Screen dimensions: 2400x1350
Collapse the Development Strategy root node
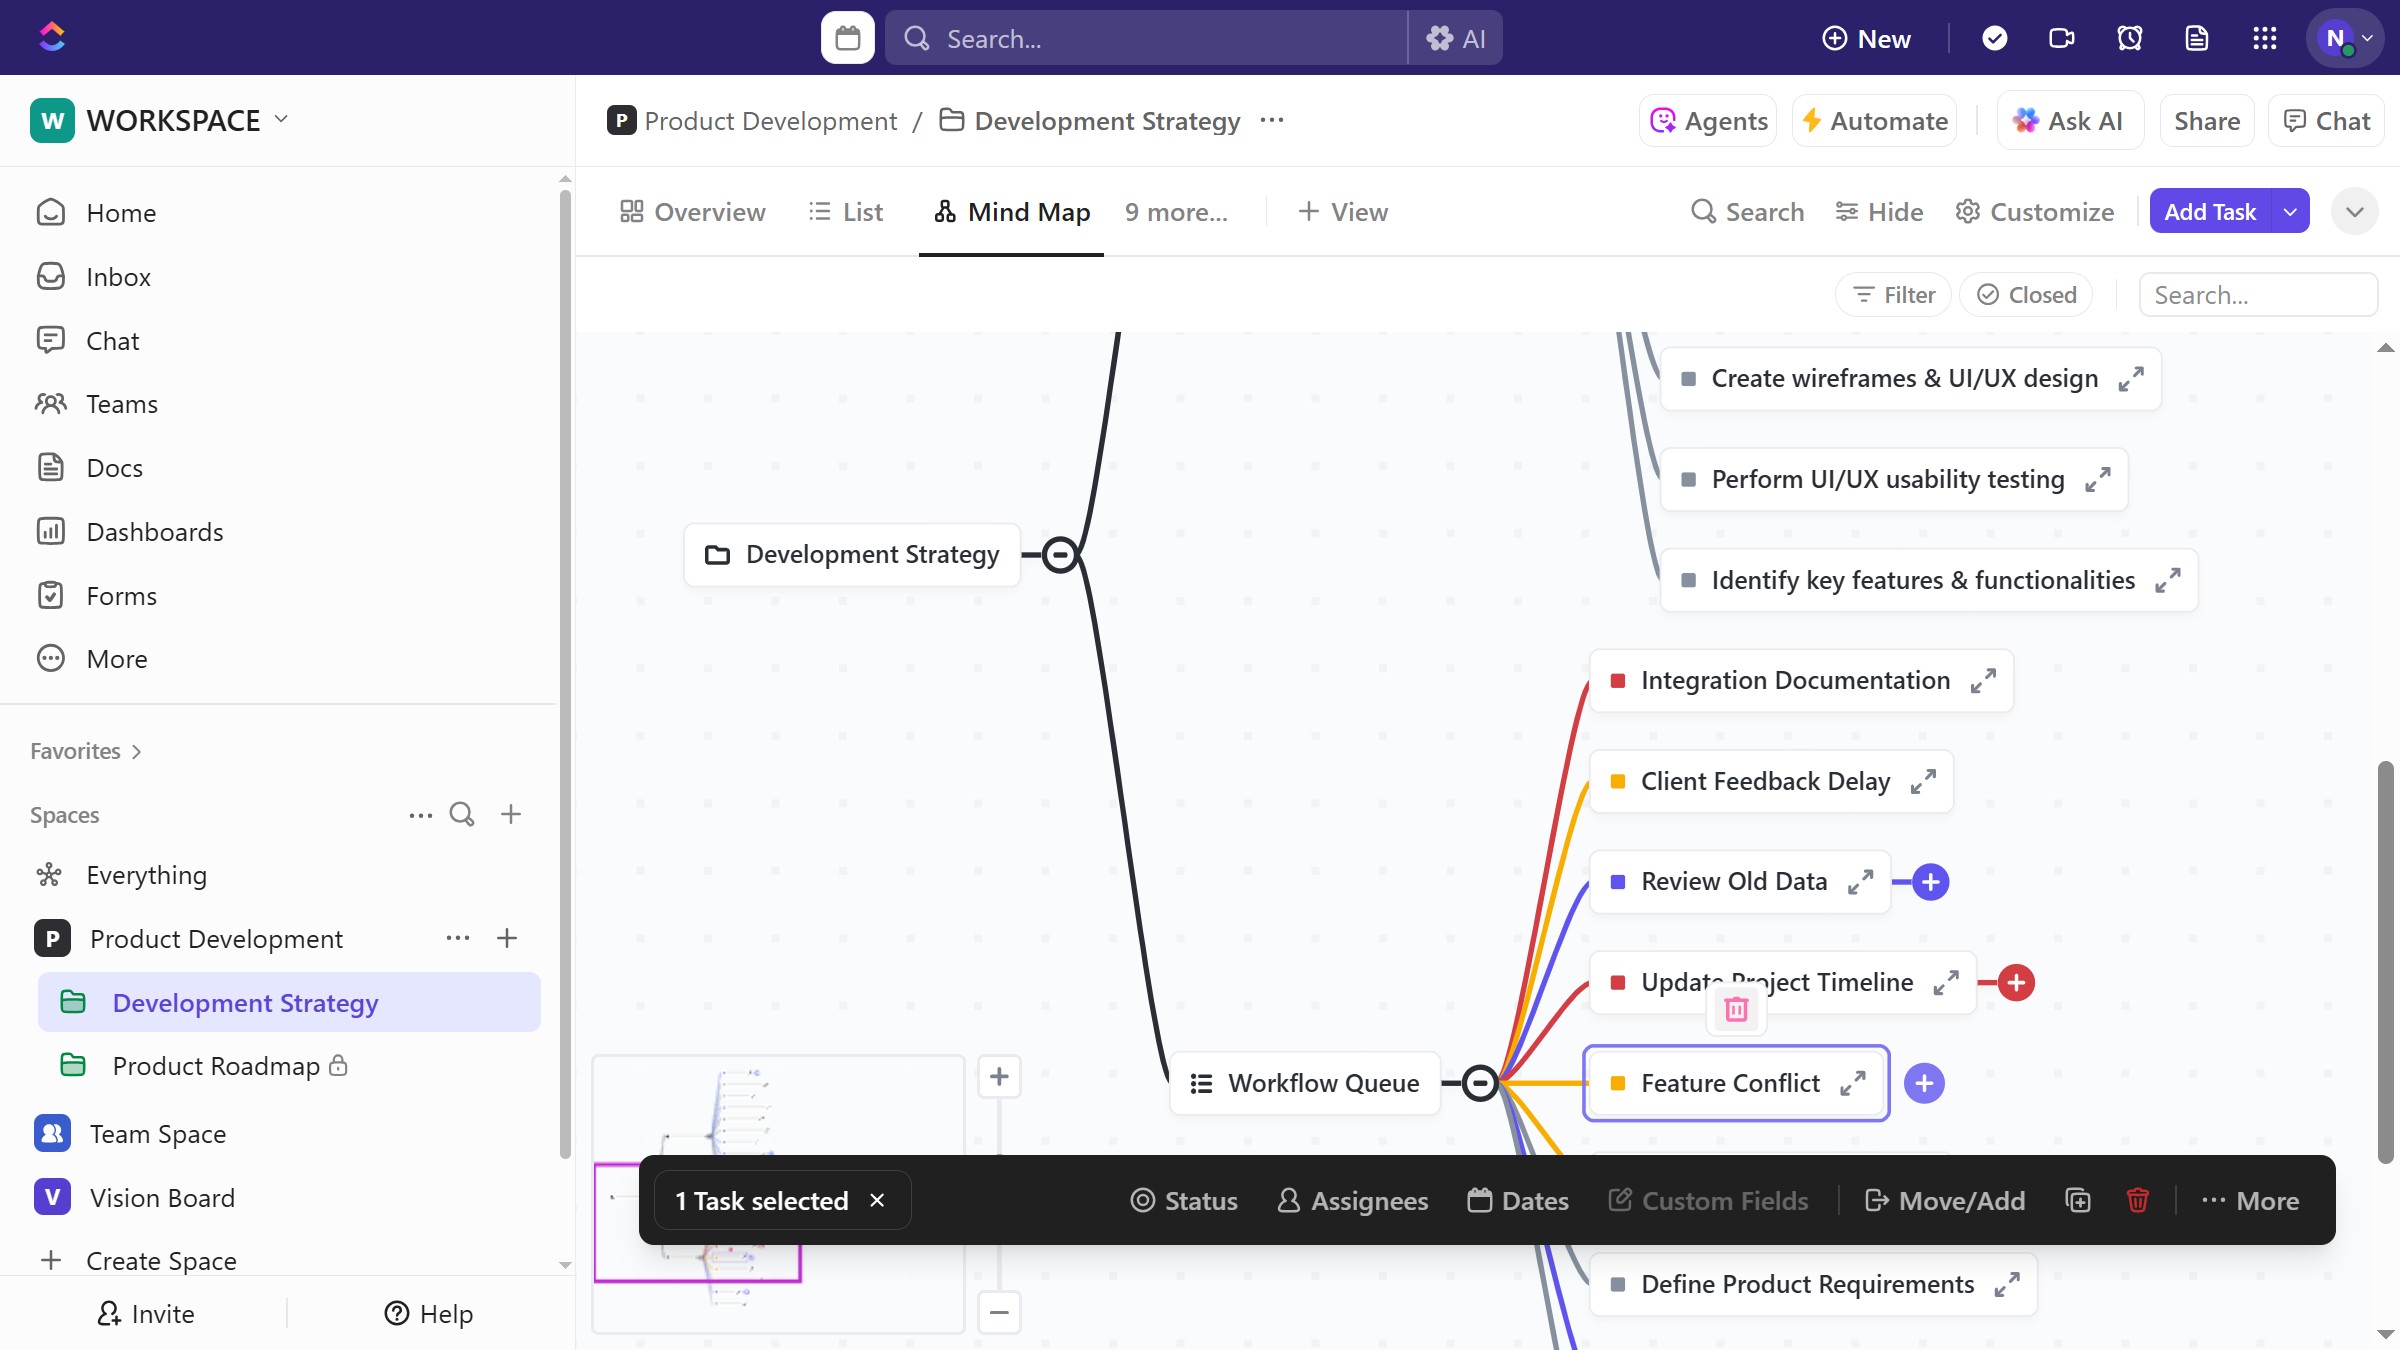coord(1060,554)
